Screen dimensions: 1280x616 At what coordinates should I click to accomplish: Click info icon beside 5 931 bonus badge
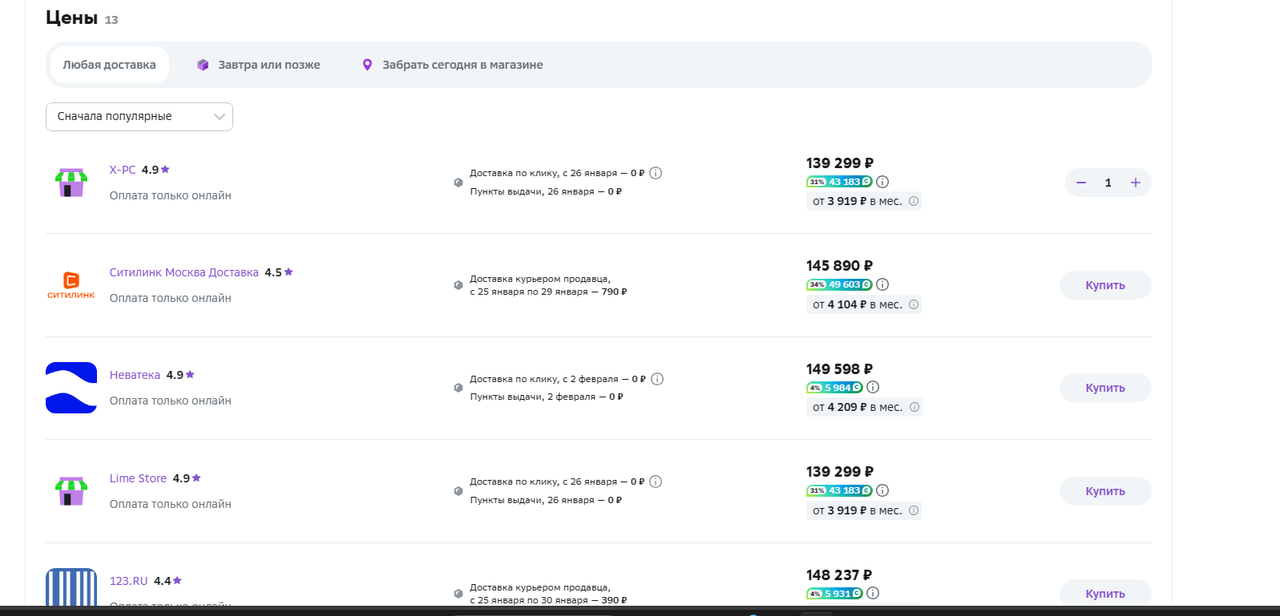coord(873,593)
